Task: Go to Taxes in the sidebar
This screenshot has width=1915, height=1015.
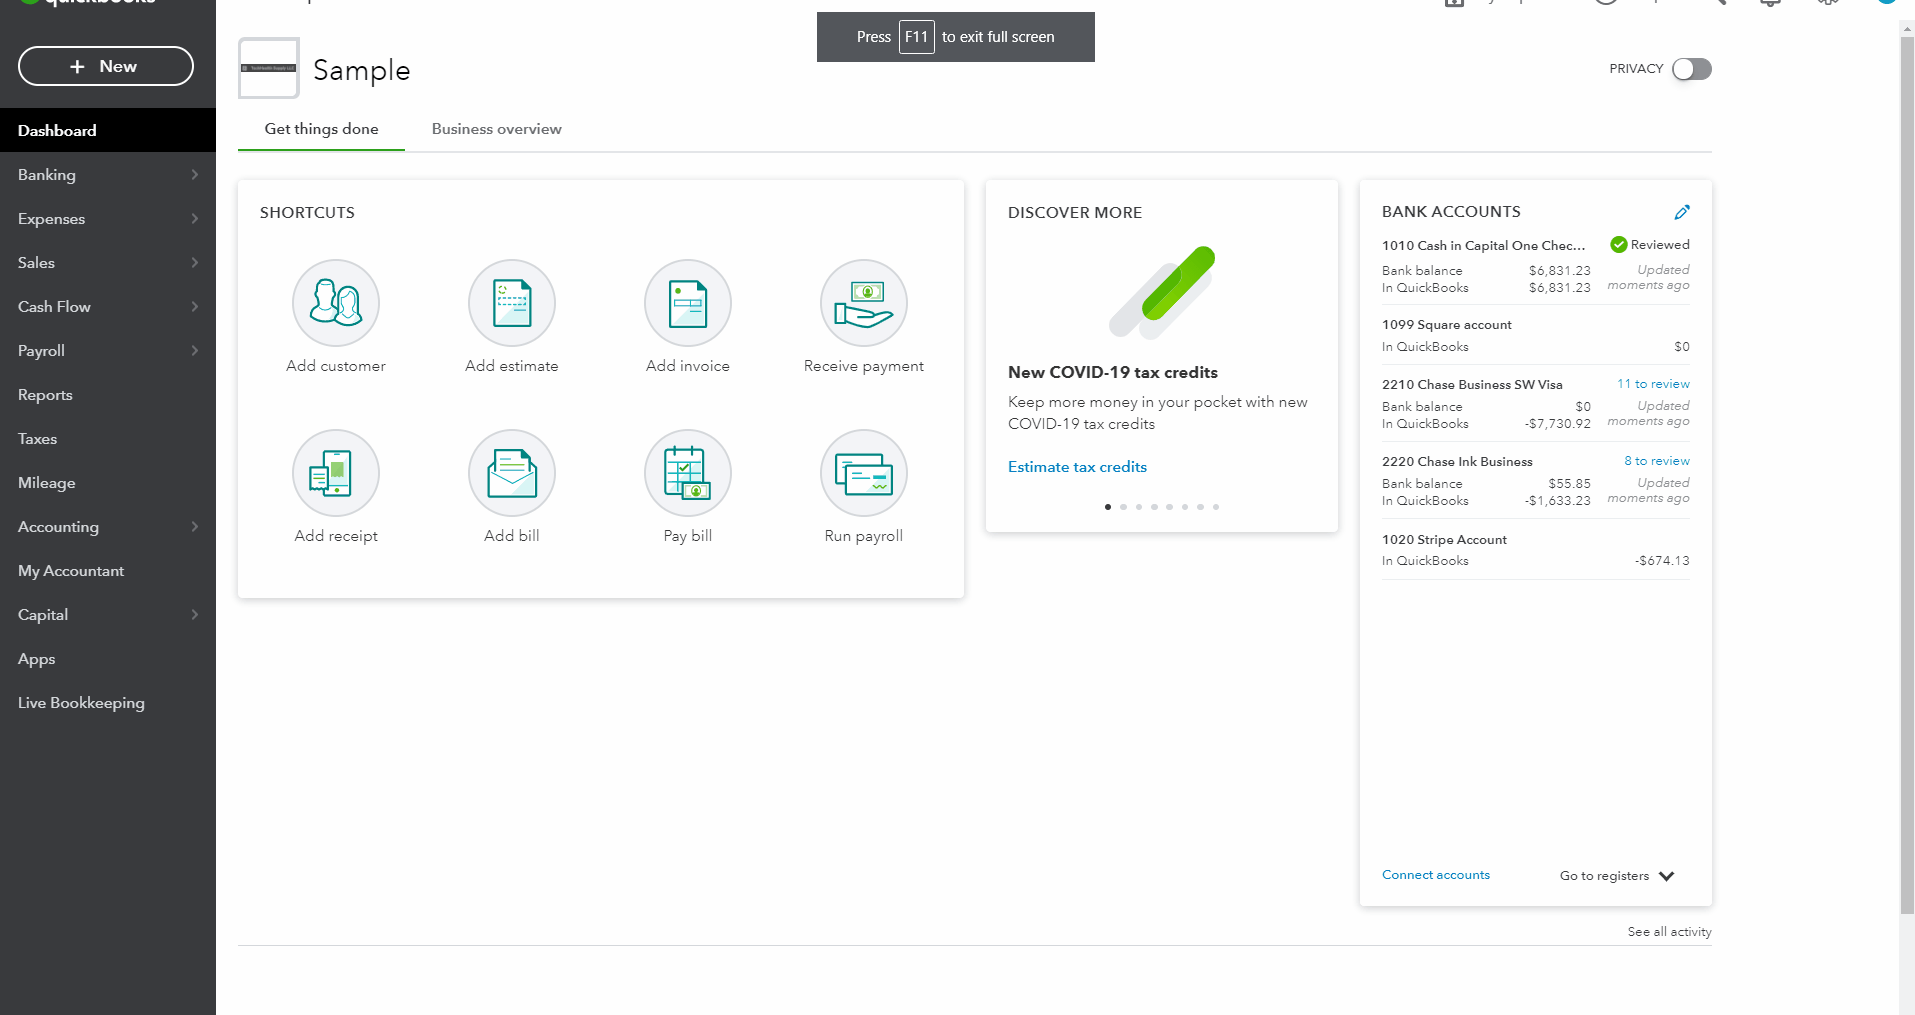Action: 108,439
